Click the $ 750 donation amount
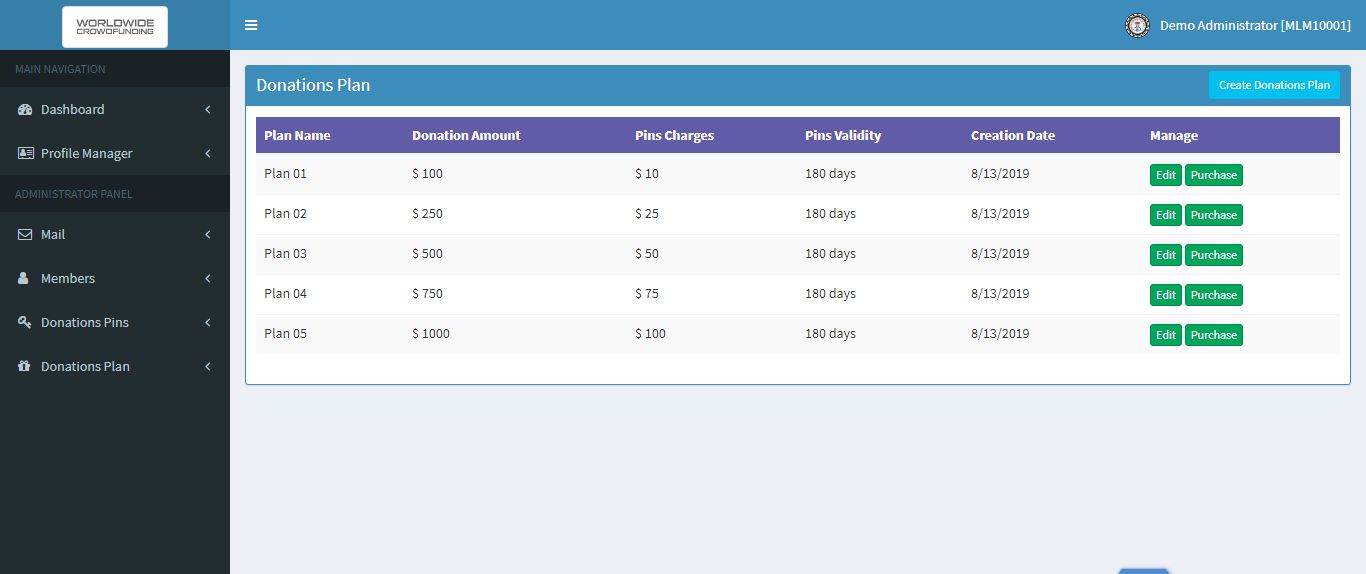The width and height of the screenshot is (1366, 574). (427, 293)
